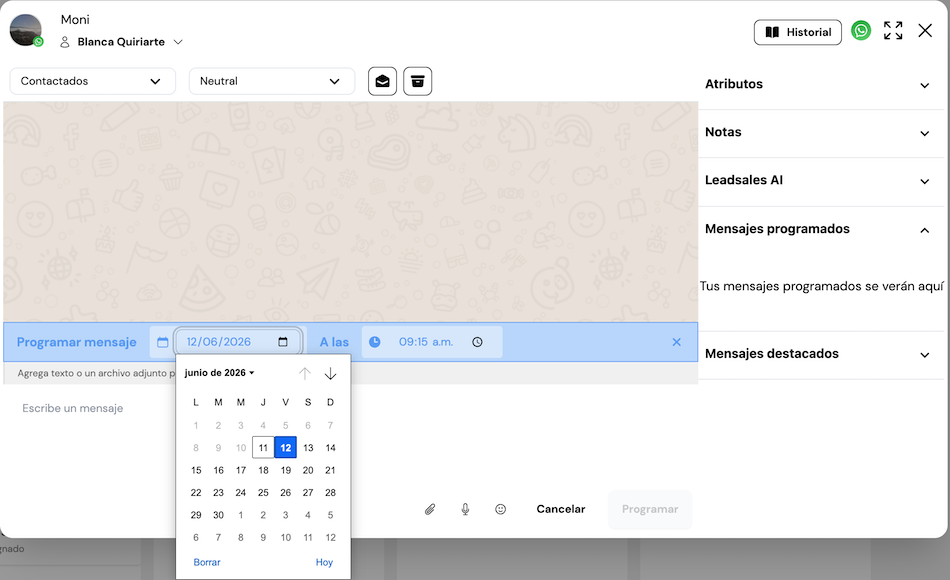Select June 26 in the calendar
Screen dimensions: 950x580
(x=285, y=493)
